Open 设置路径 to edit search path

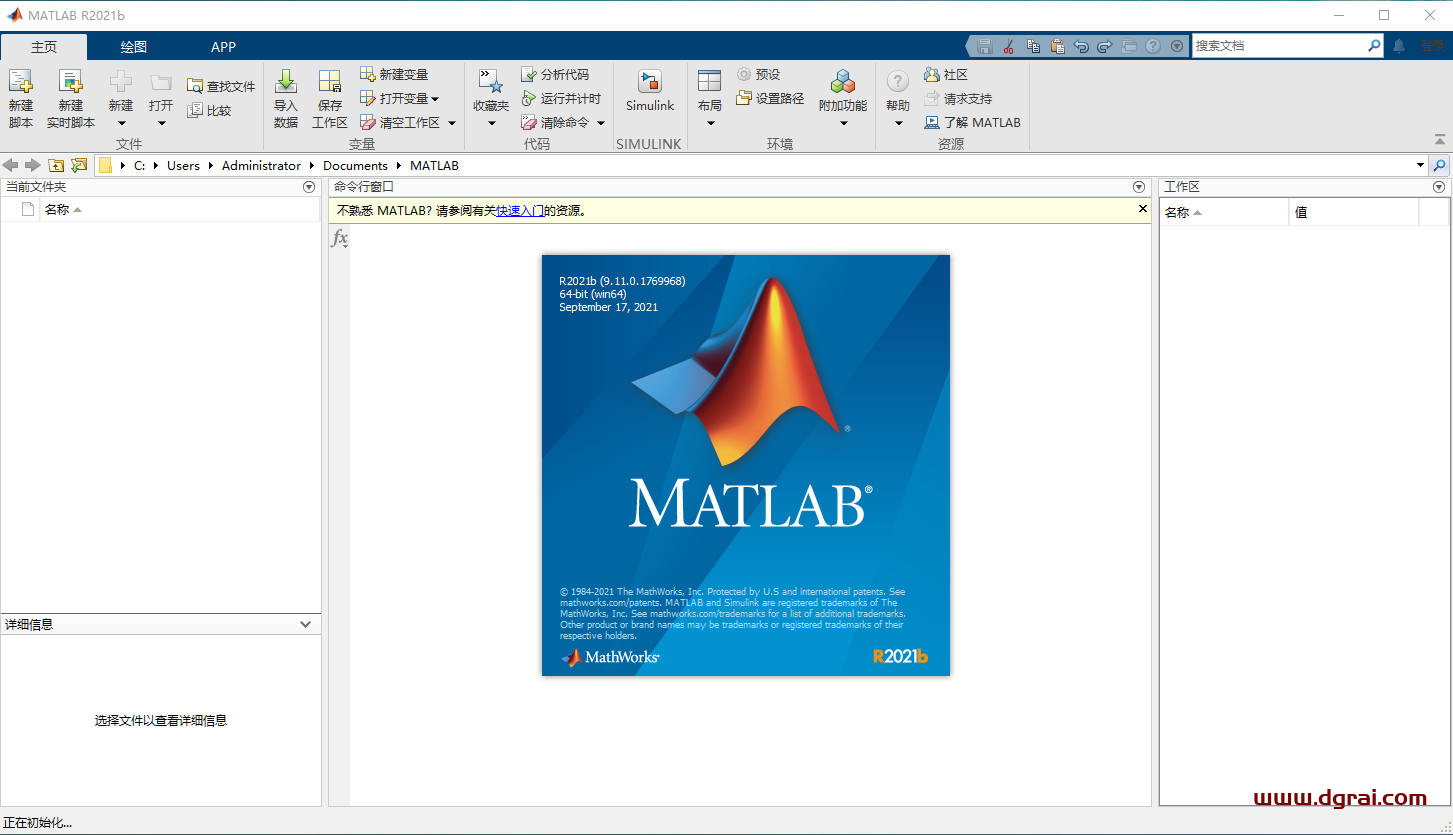pos(768,98)
